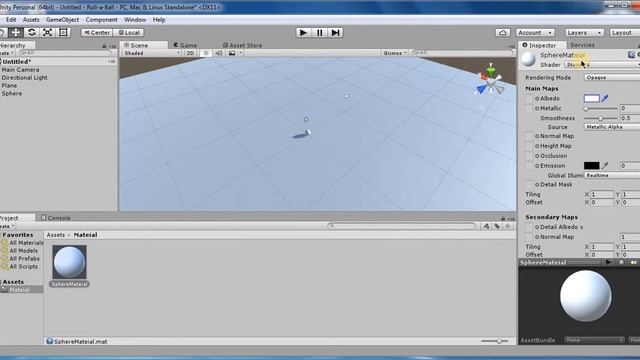Open the Account dropdown

(535, 33)
